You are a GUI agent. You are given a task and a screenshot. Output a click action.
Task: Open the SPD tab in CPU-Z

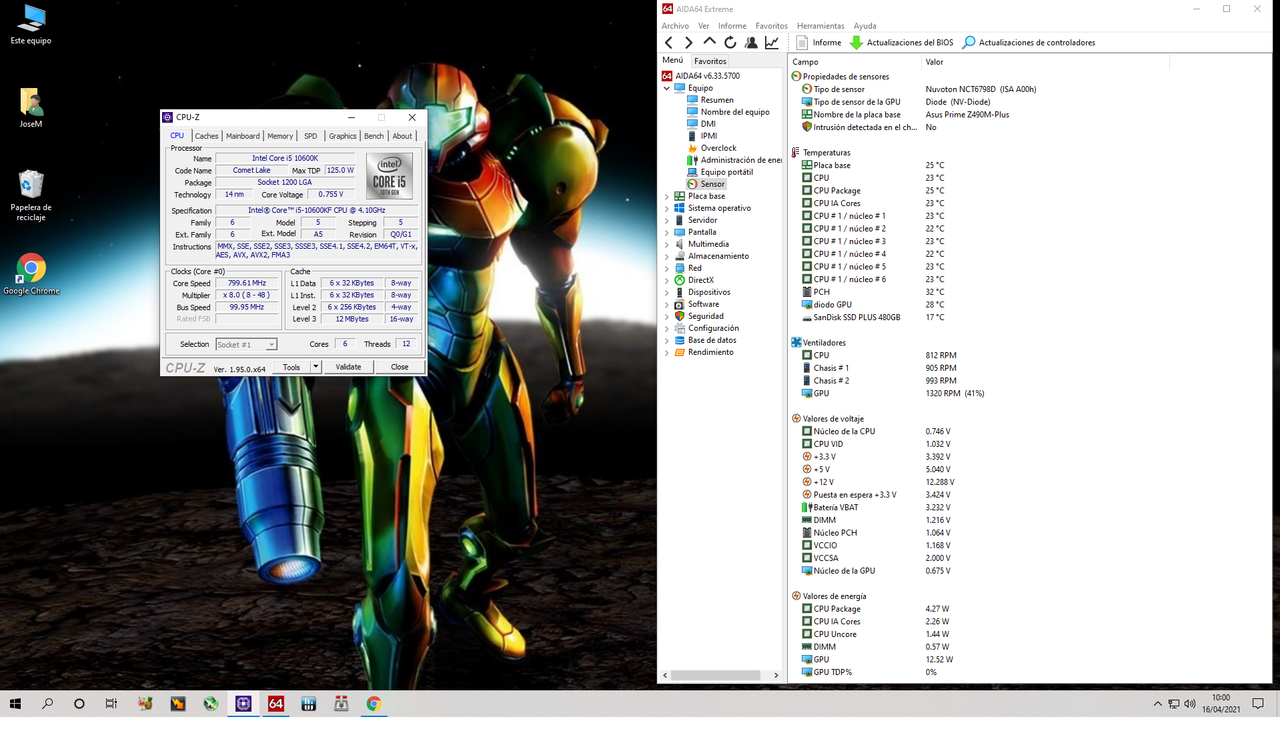(x=310, y=136)
